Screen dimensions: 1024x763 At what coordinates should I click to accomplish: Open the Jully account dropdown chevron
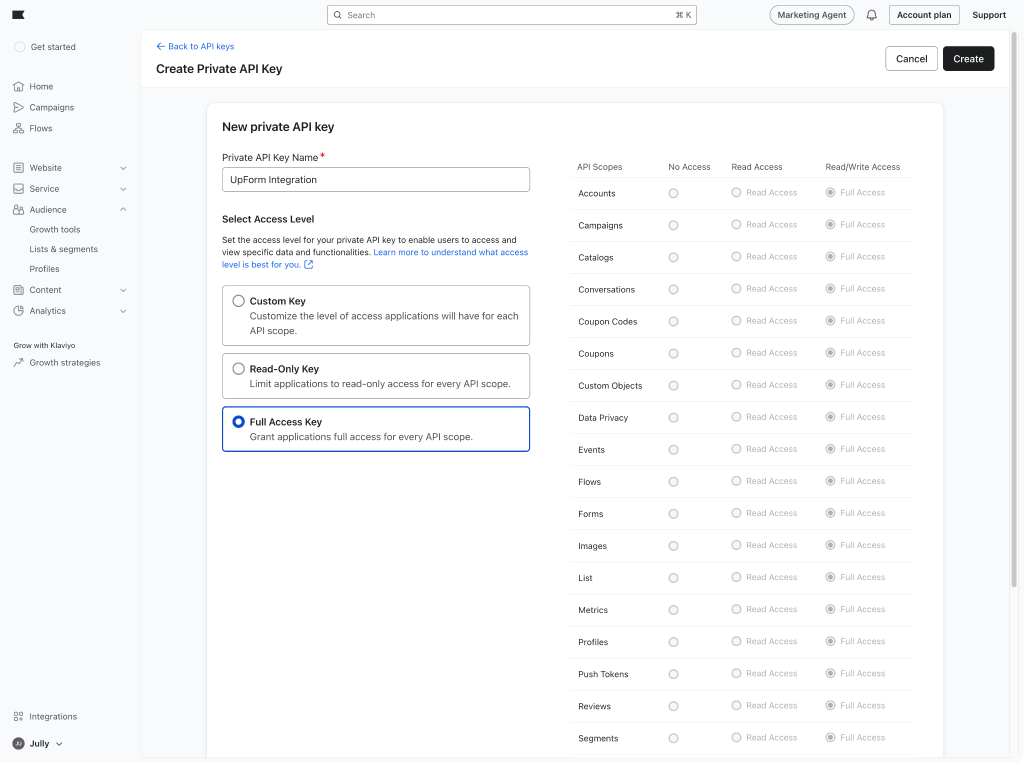[59, 743]
